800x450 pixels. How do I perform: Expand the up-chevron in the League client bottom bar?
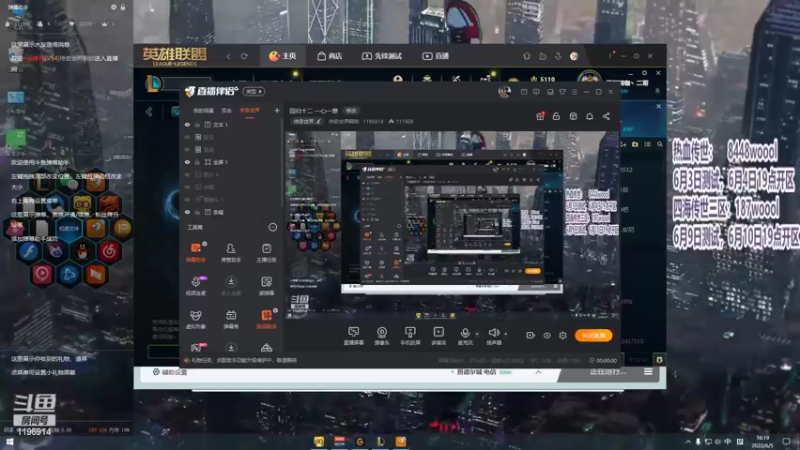(538, 372)
